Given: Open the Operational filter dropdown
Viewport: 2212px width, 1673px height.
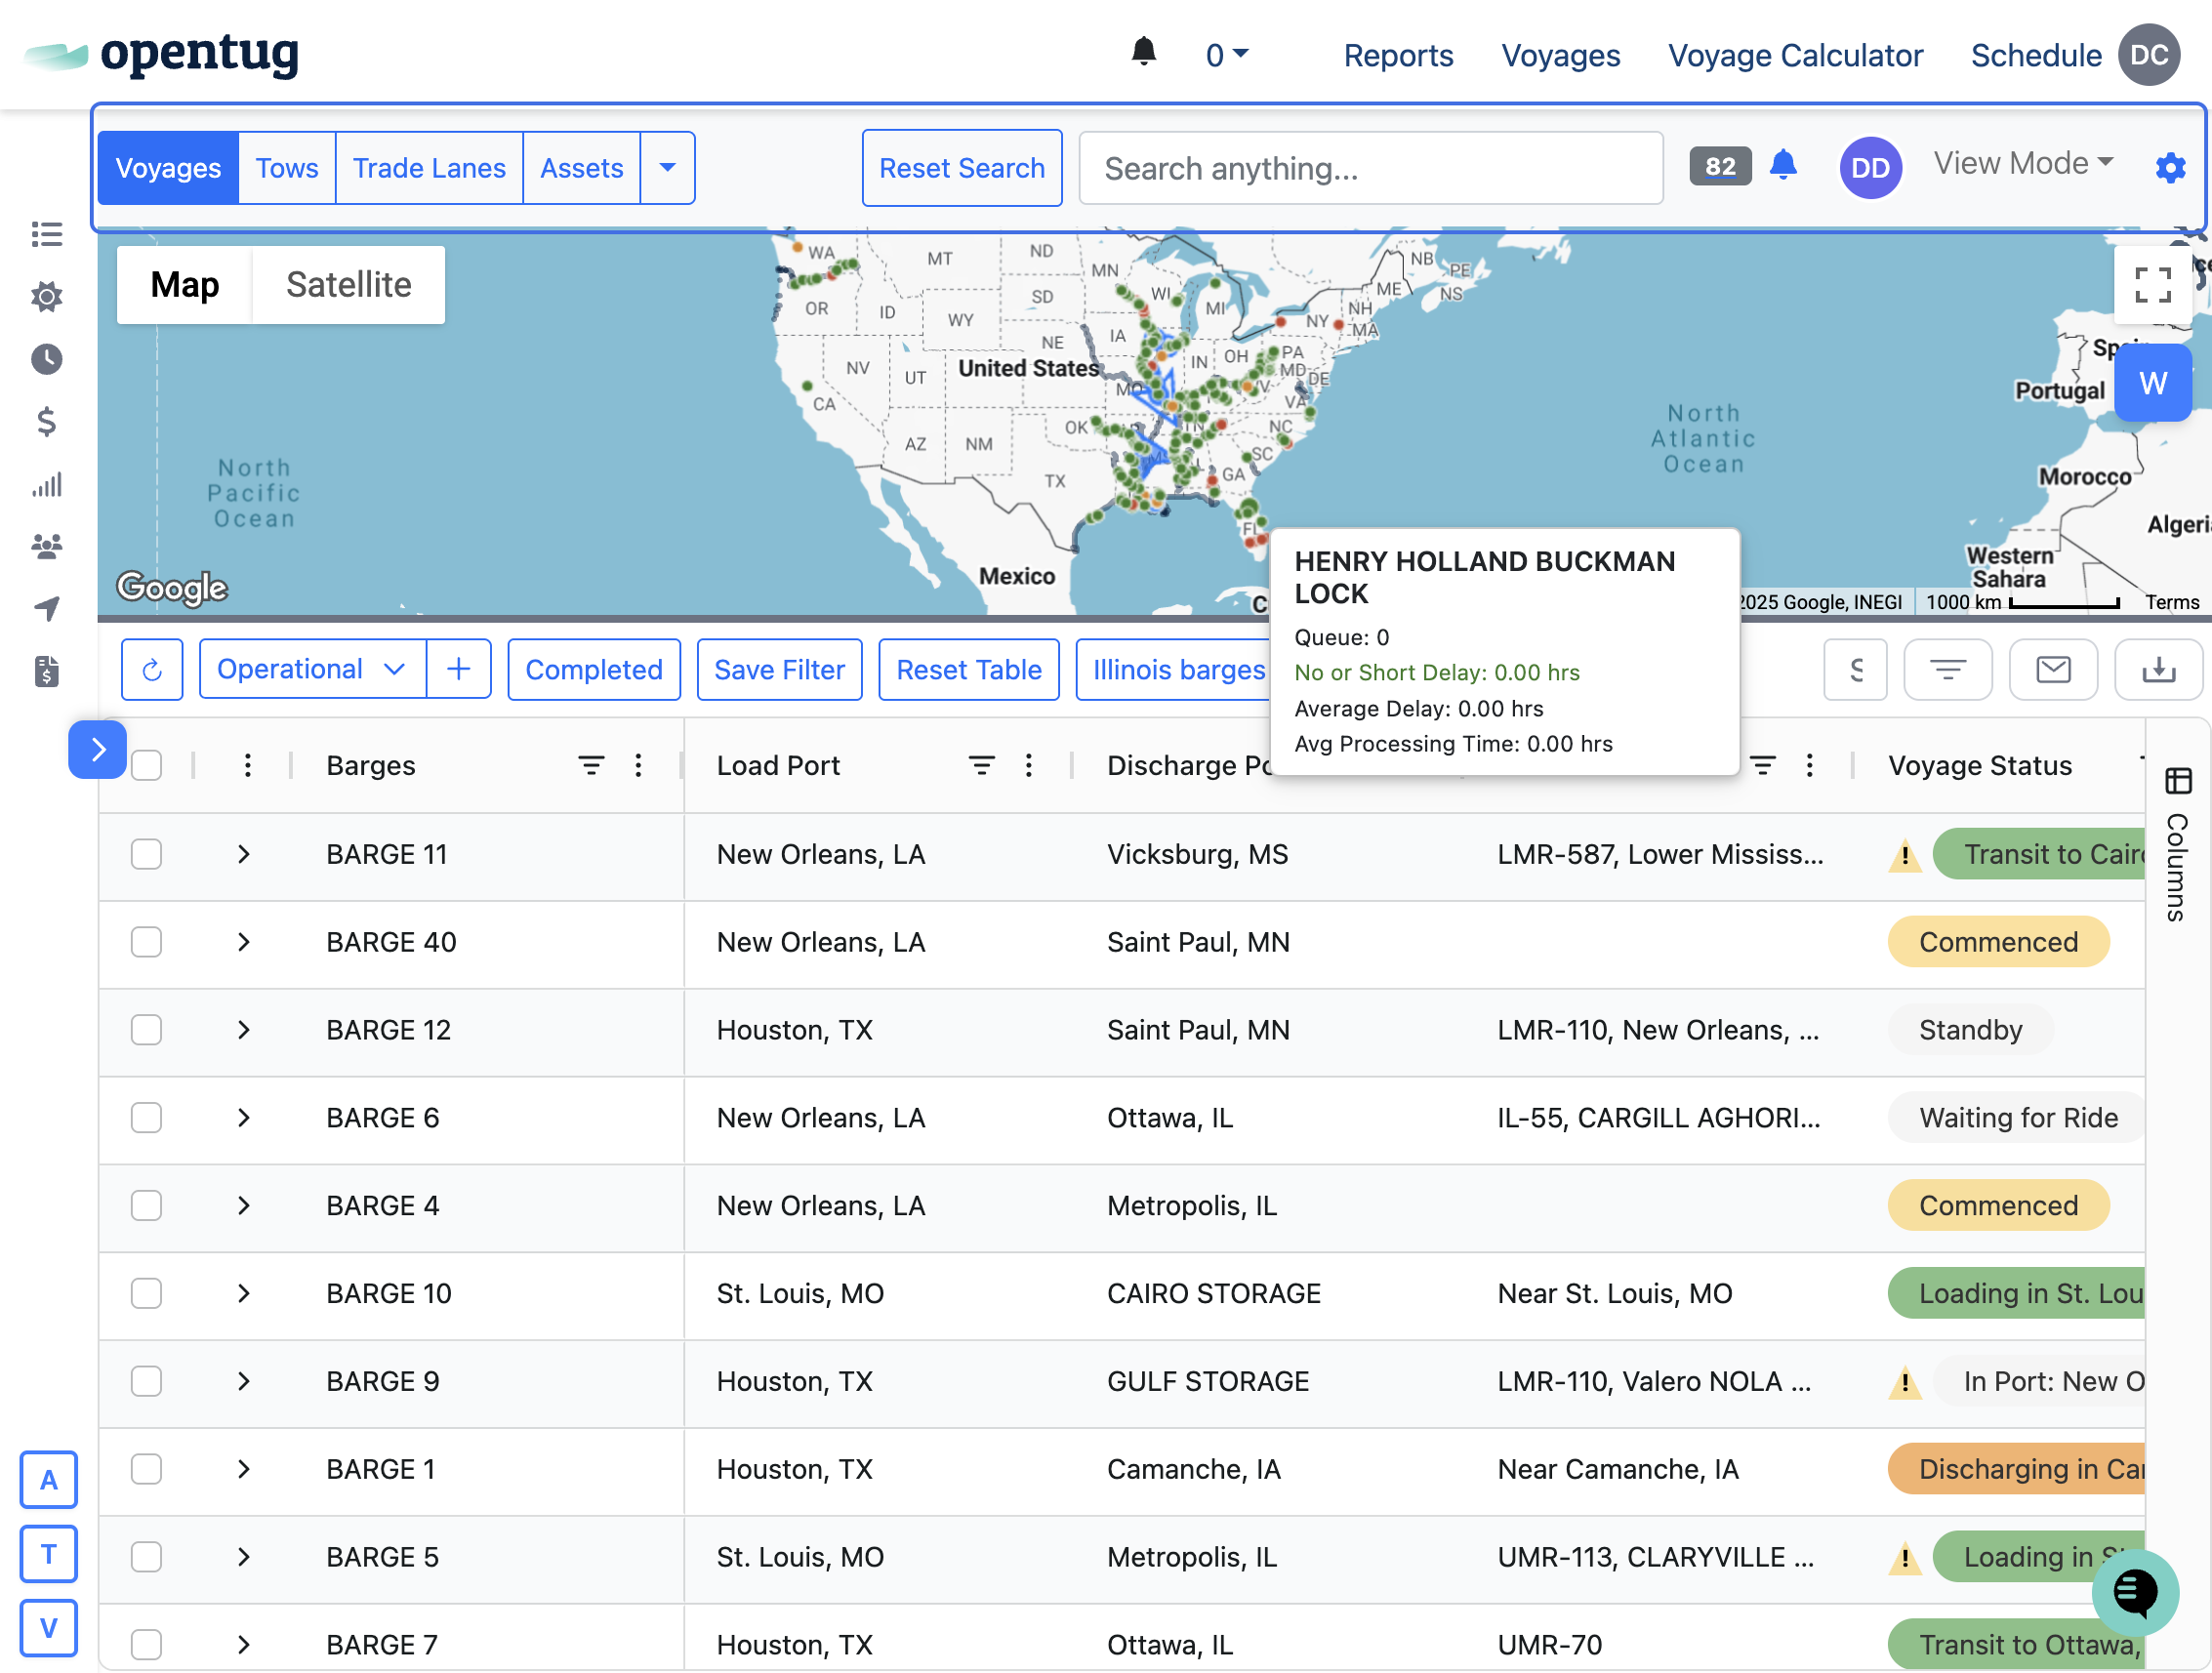Looking at the screenshot, I should [312, 670].
